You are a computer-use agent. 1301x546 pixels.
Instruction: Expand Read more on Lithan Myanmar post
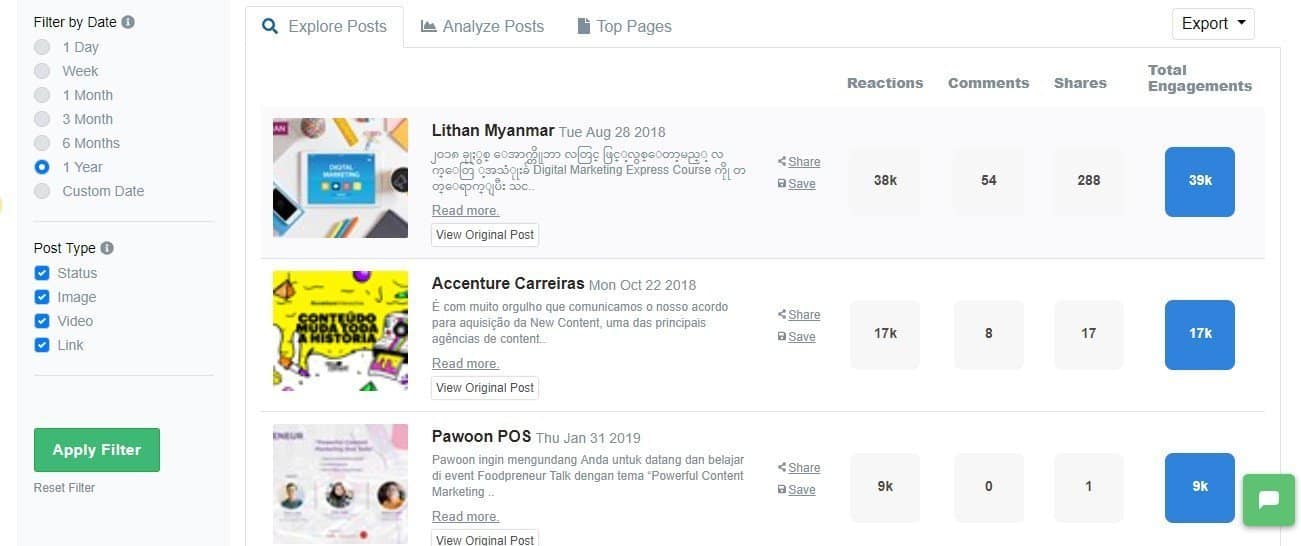pyautogui.click(x=465, y=211)
